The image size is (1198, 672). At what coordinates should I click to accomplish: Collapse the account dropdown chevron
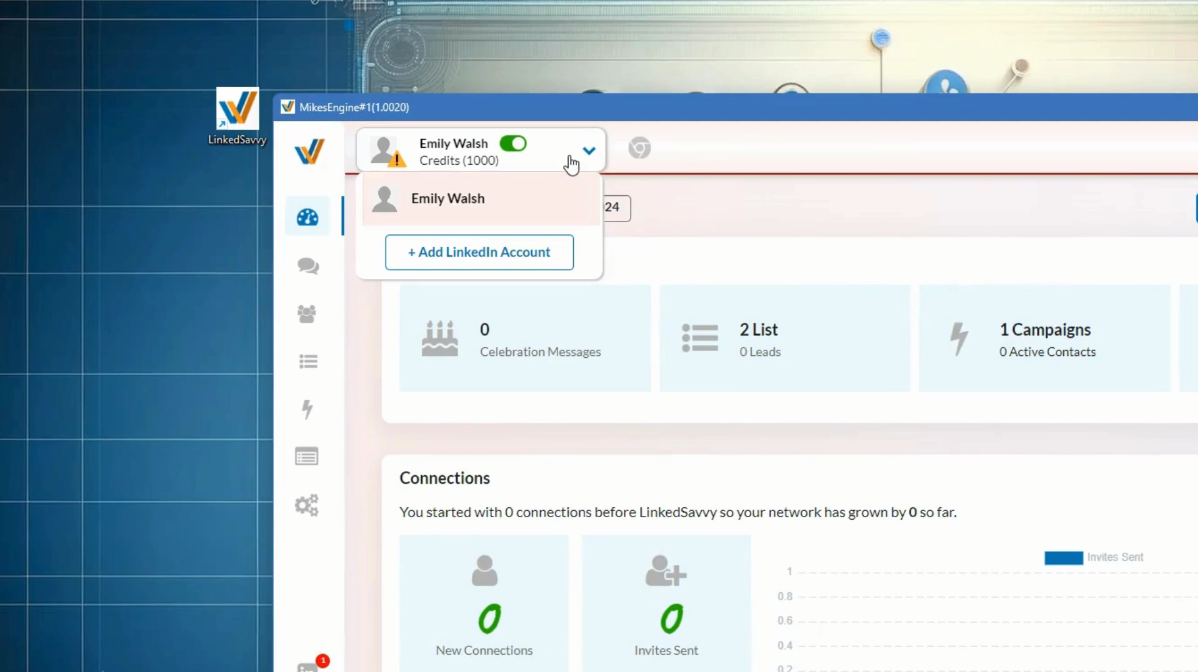[588, 150]
